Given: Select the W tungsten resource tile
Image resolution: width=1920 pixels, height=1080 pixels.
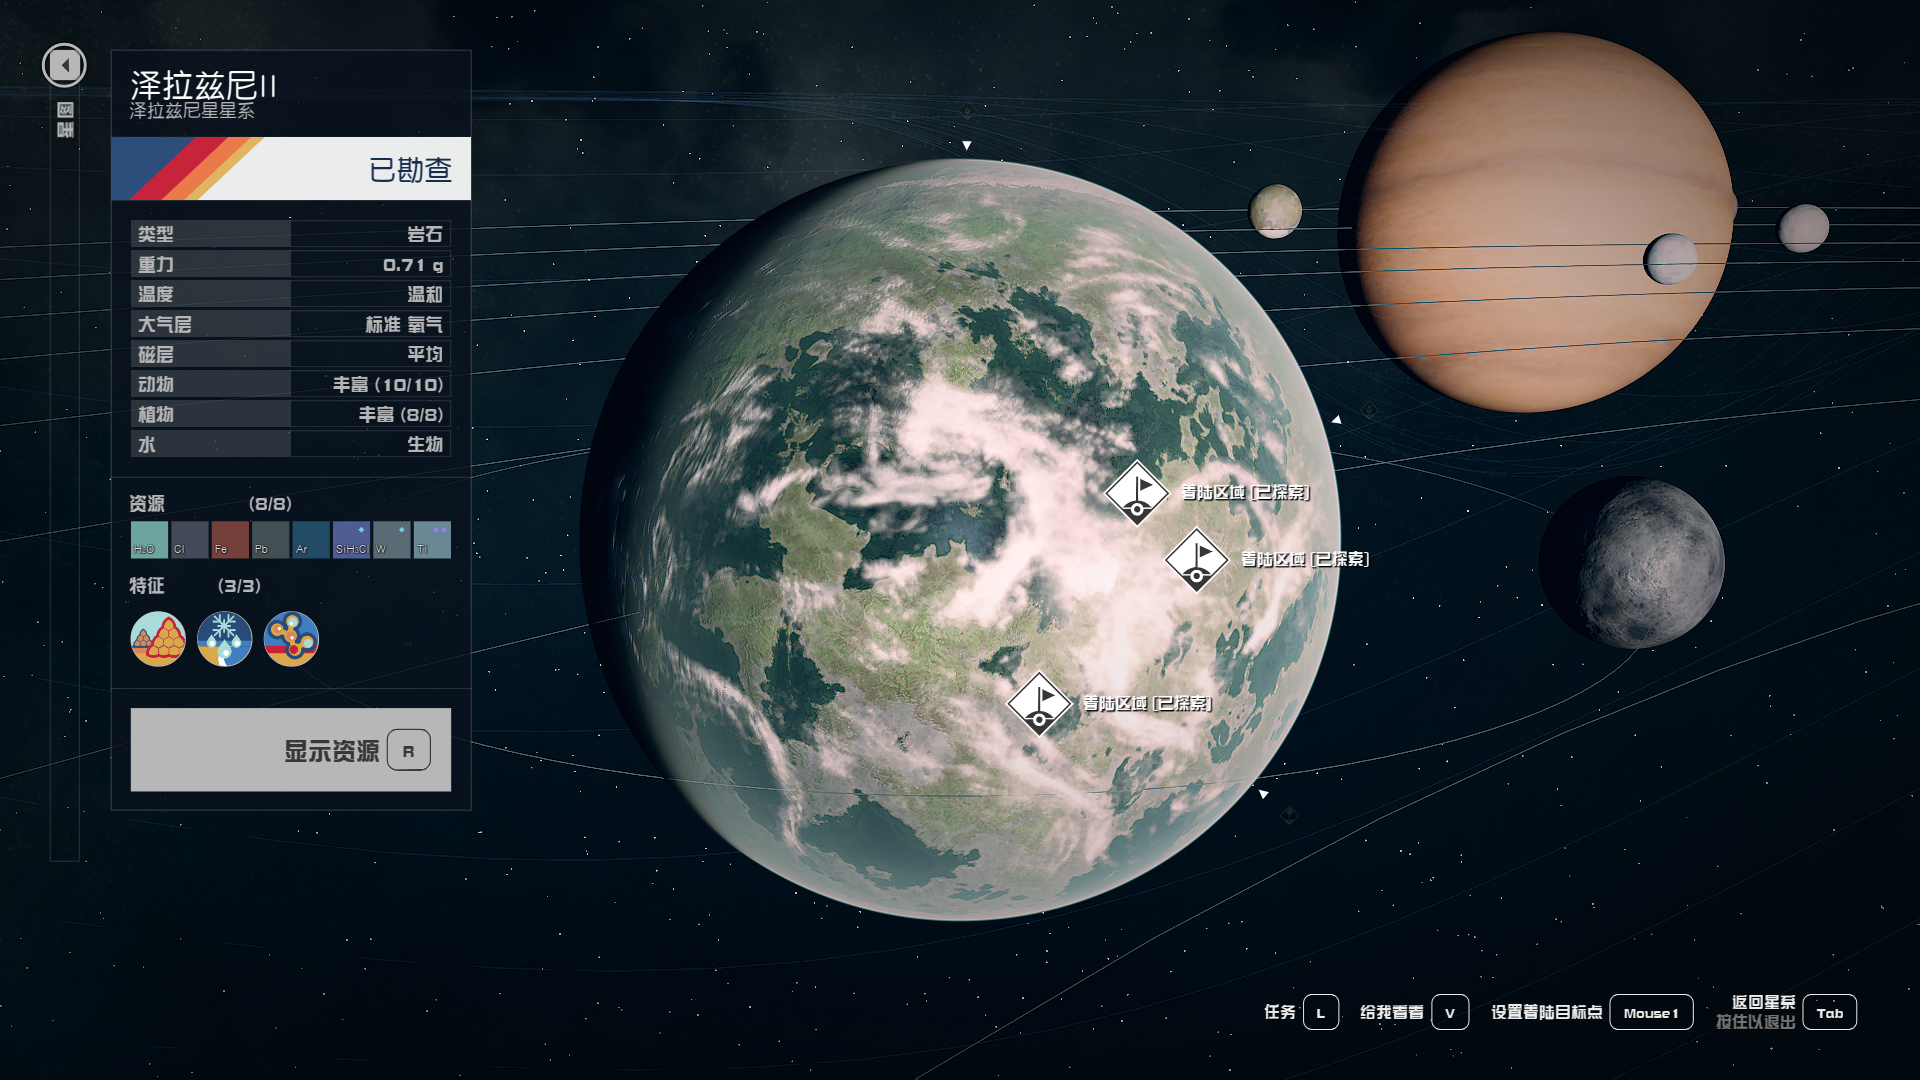Looking at the screenshot, I should pyautogui.click(x=392, y=540).
